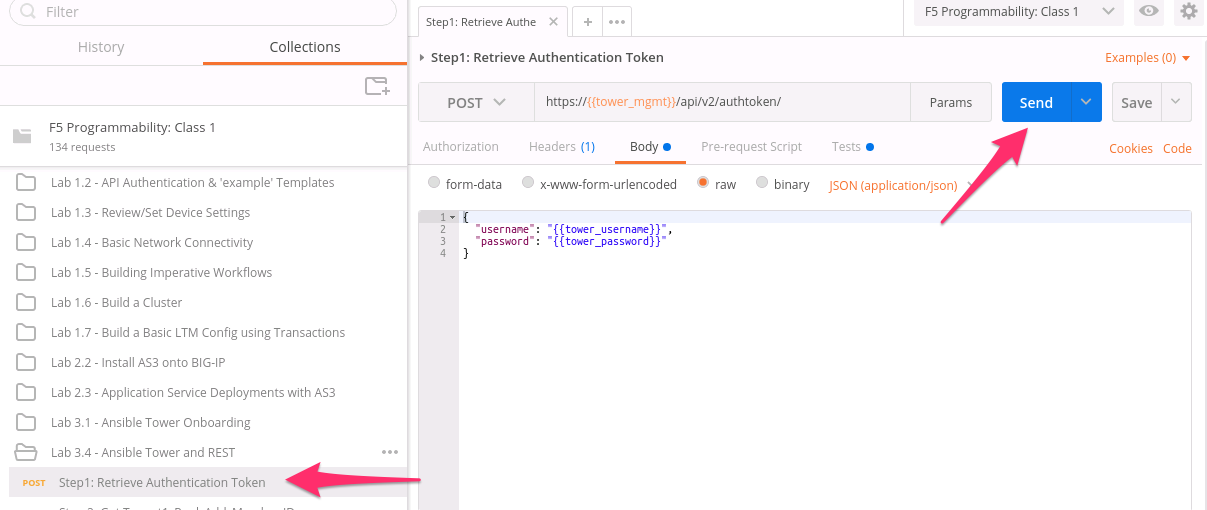Click the search magnifier icon in Filter
1207x510 pixels.
(29, 12)
